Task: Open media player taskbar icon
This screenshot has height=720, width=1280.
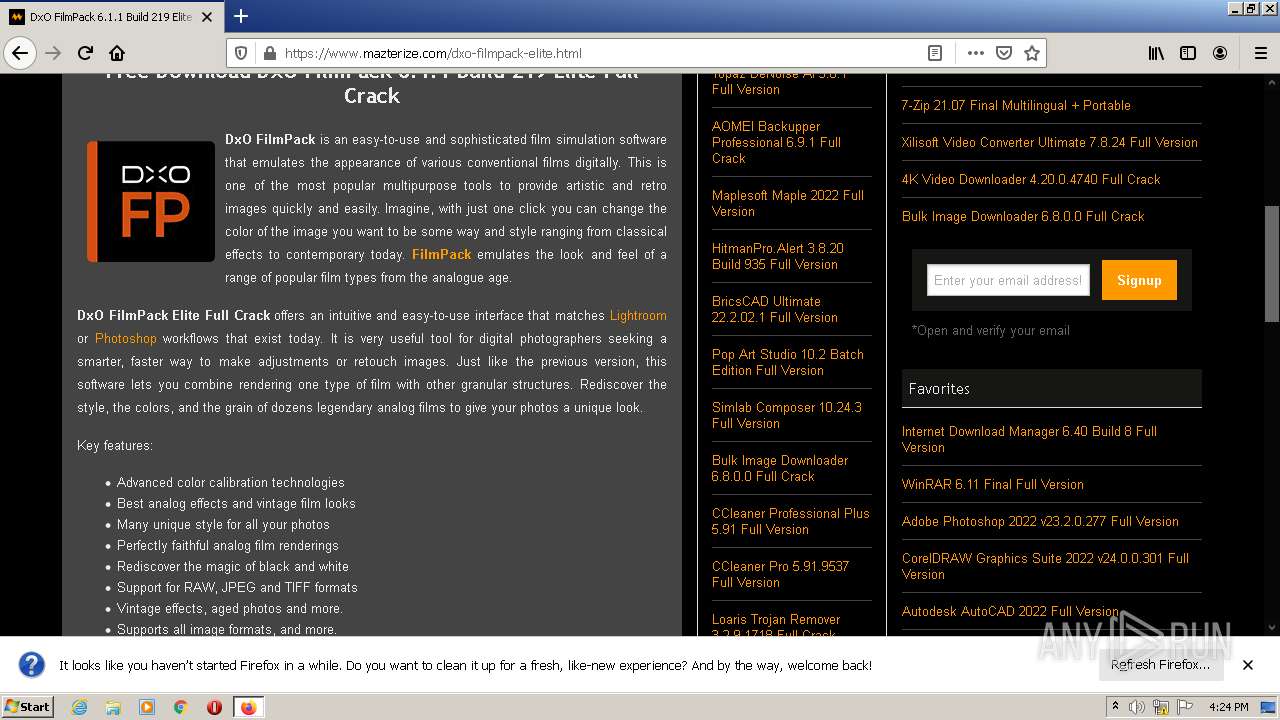Action: (147, 707)
